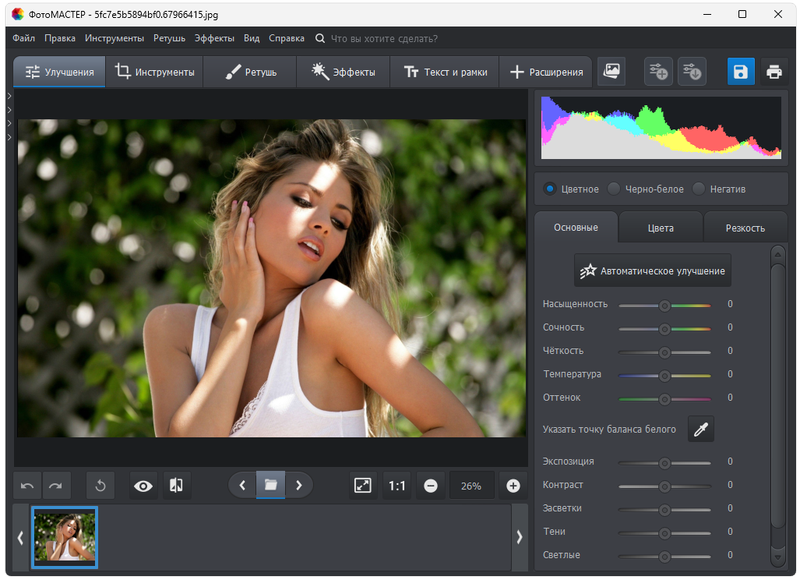The width and height of the screenshot is (800, 580).
Task: Click the print icon
Action: pos(774,72)
